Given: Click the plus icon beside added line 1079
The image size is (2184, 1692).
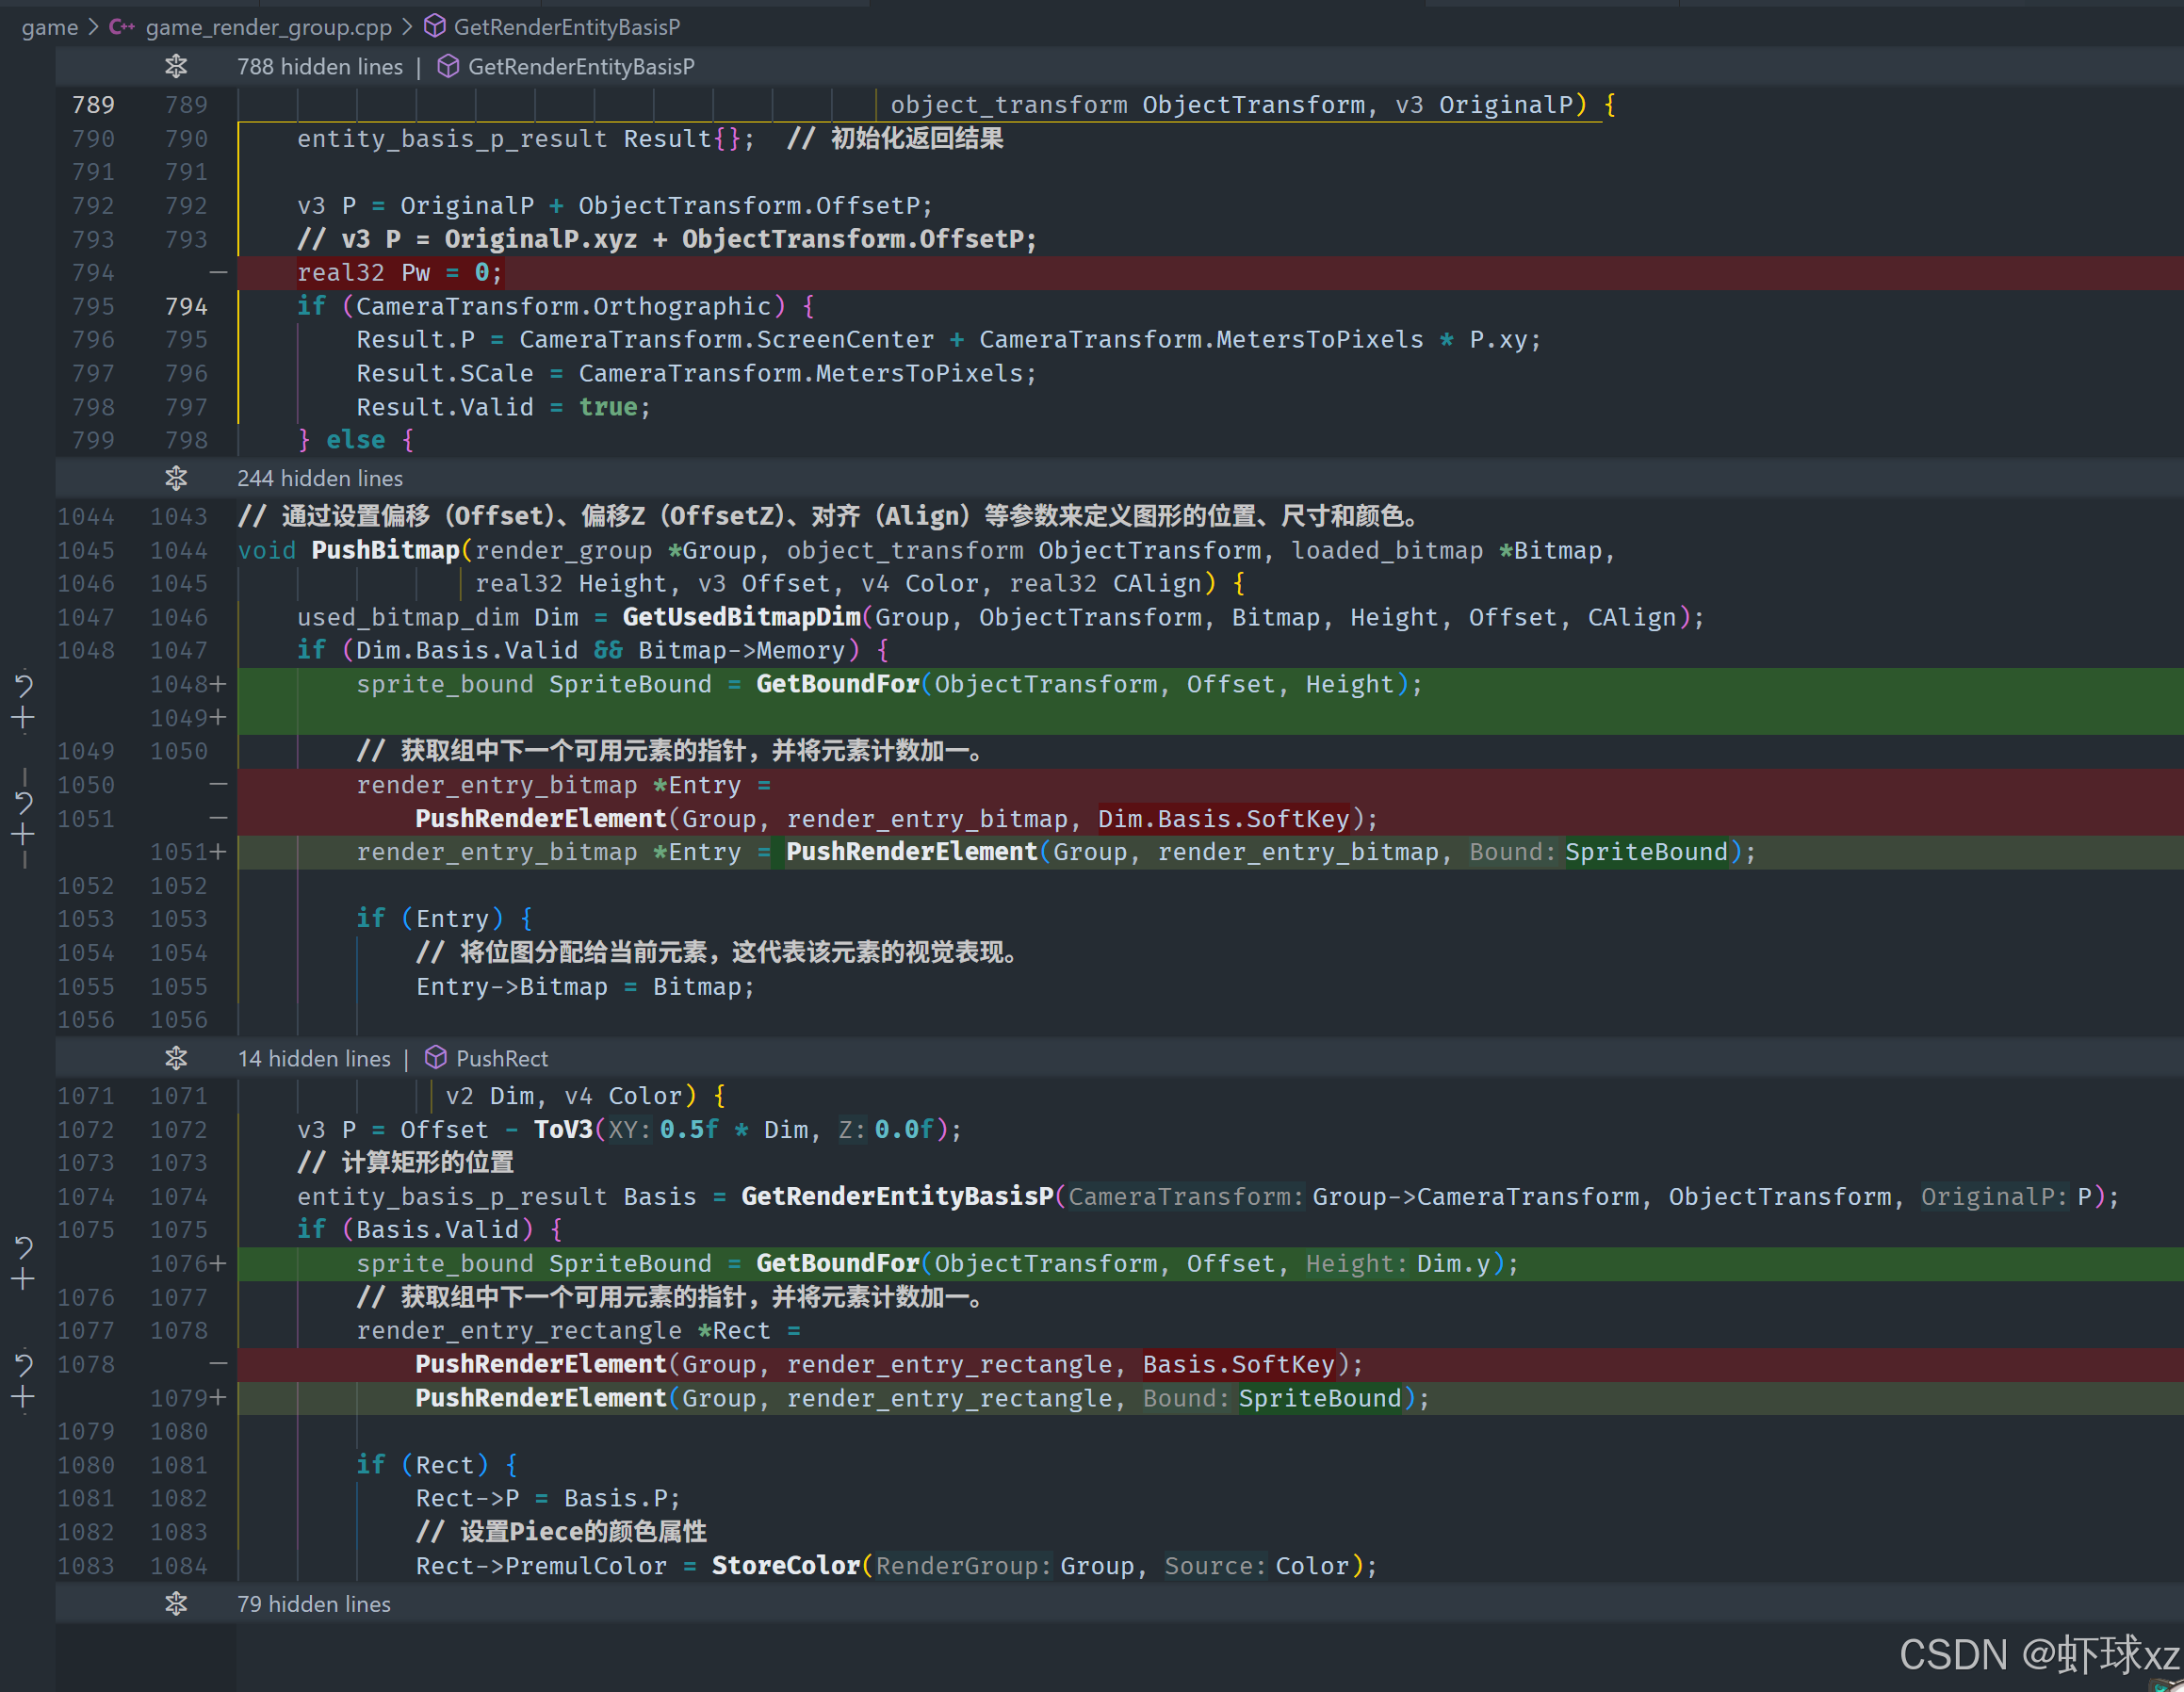Looking at the screenshot, I should 24,1398.
